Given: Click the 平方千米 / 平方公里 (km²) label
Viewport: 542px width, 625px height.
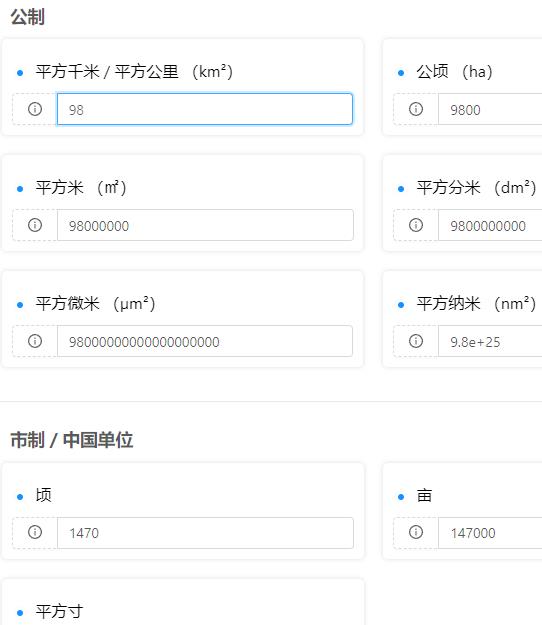Looking at the screenshot, I should 134,72.
